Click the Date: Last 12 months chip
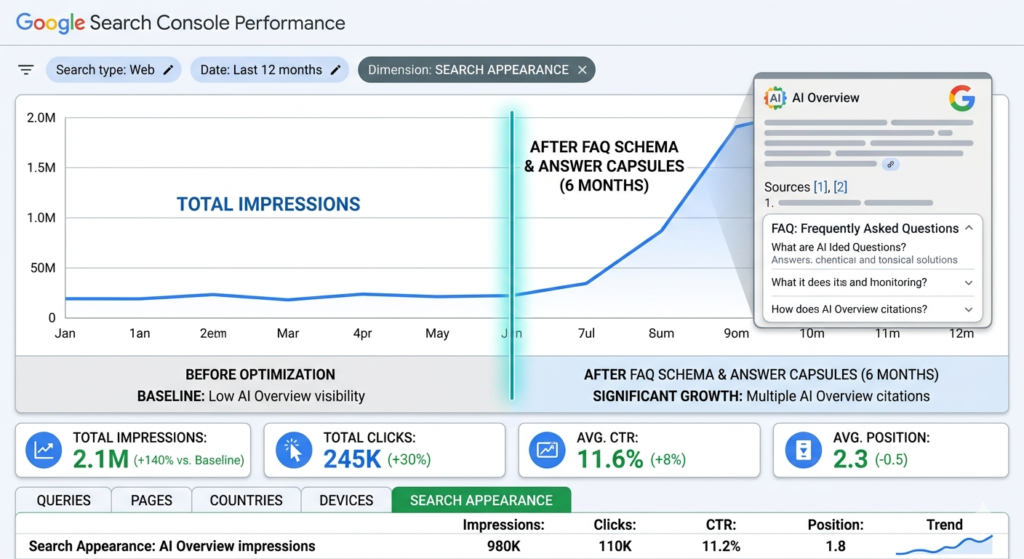 [x=270, y=70]
